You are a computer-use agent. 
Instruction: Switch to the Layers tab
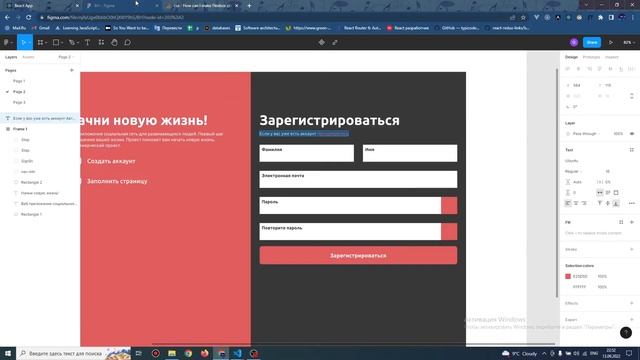[x=11, y=57]
